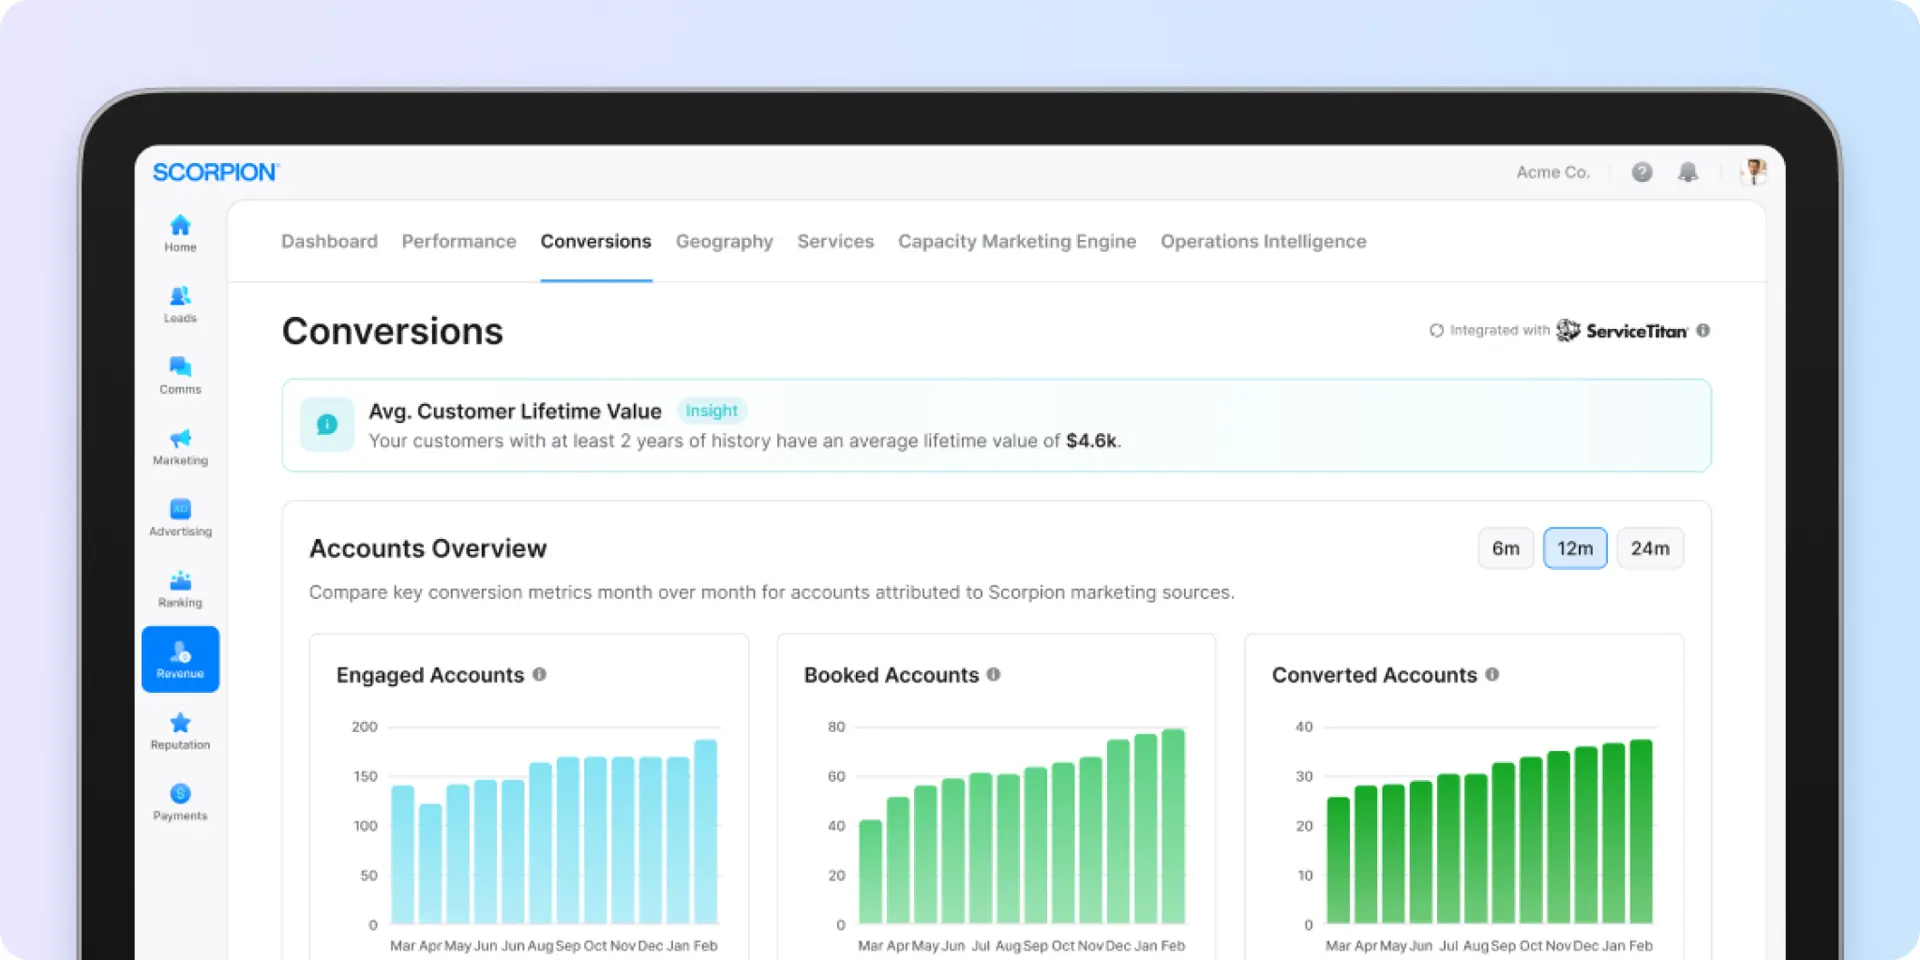Switch to the Performance tab
The image size is (1920, 960).
tap(459, 241)
